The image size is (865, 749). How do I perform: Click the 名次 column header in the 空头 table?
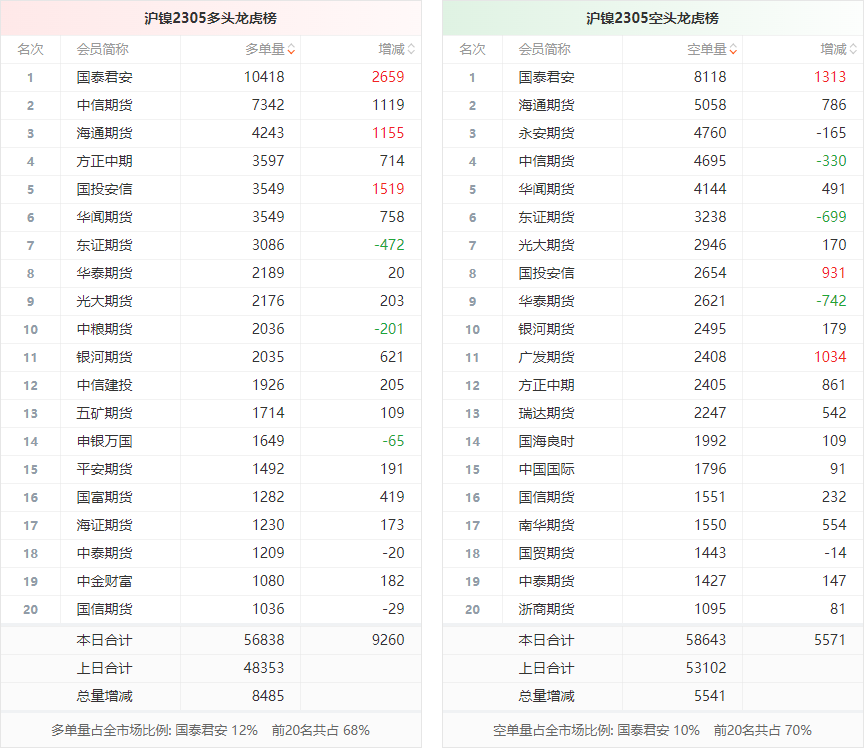coord(472,49)
